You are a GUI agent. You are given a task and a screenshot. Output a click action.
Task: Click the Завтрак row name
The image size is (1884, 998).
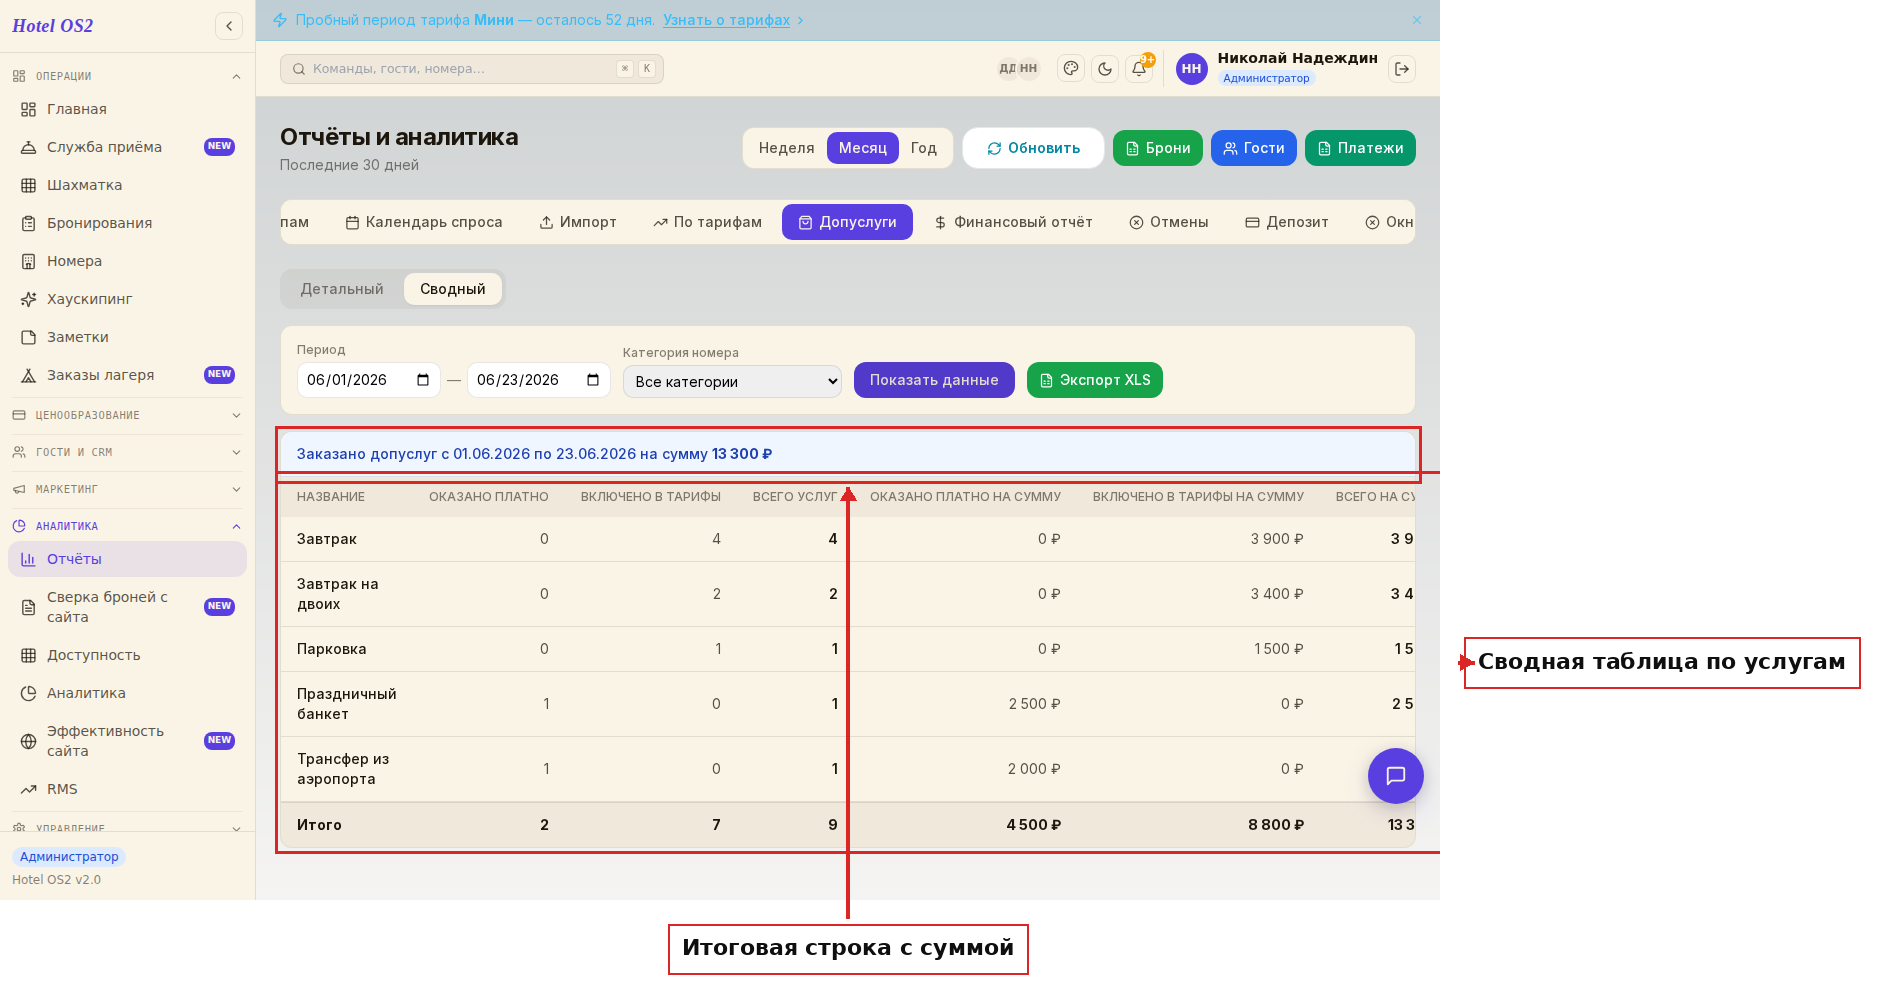point(327,539)
